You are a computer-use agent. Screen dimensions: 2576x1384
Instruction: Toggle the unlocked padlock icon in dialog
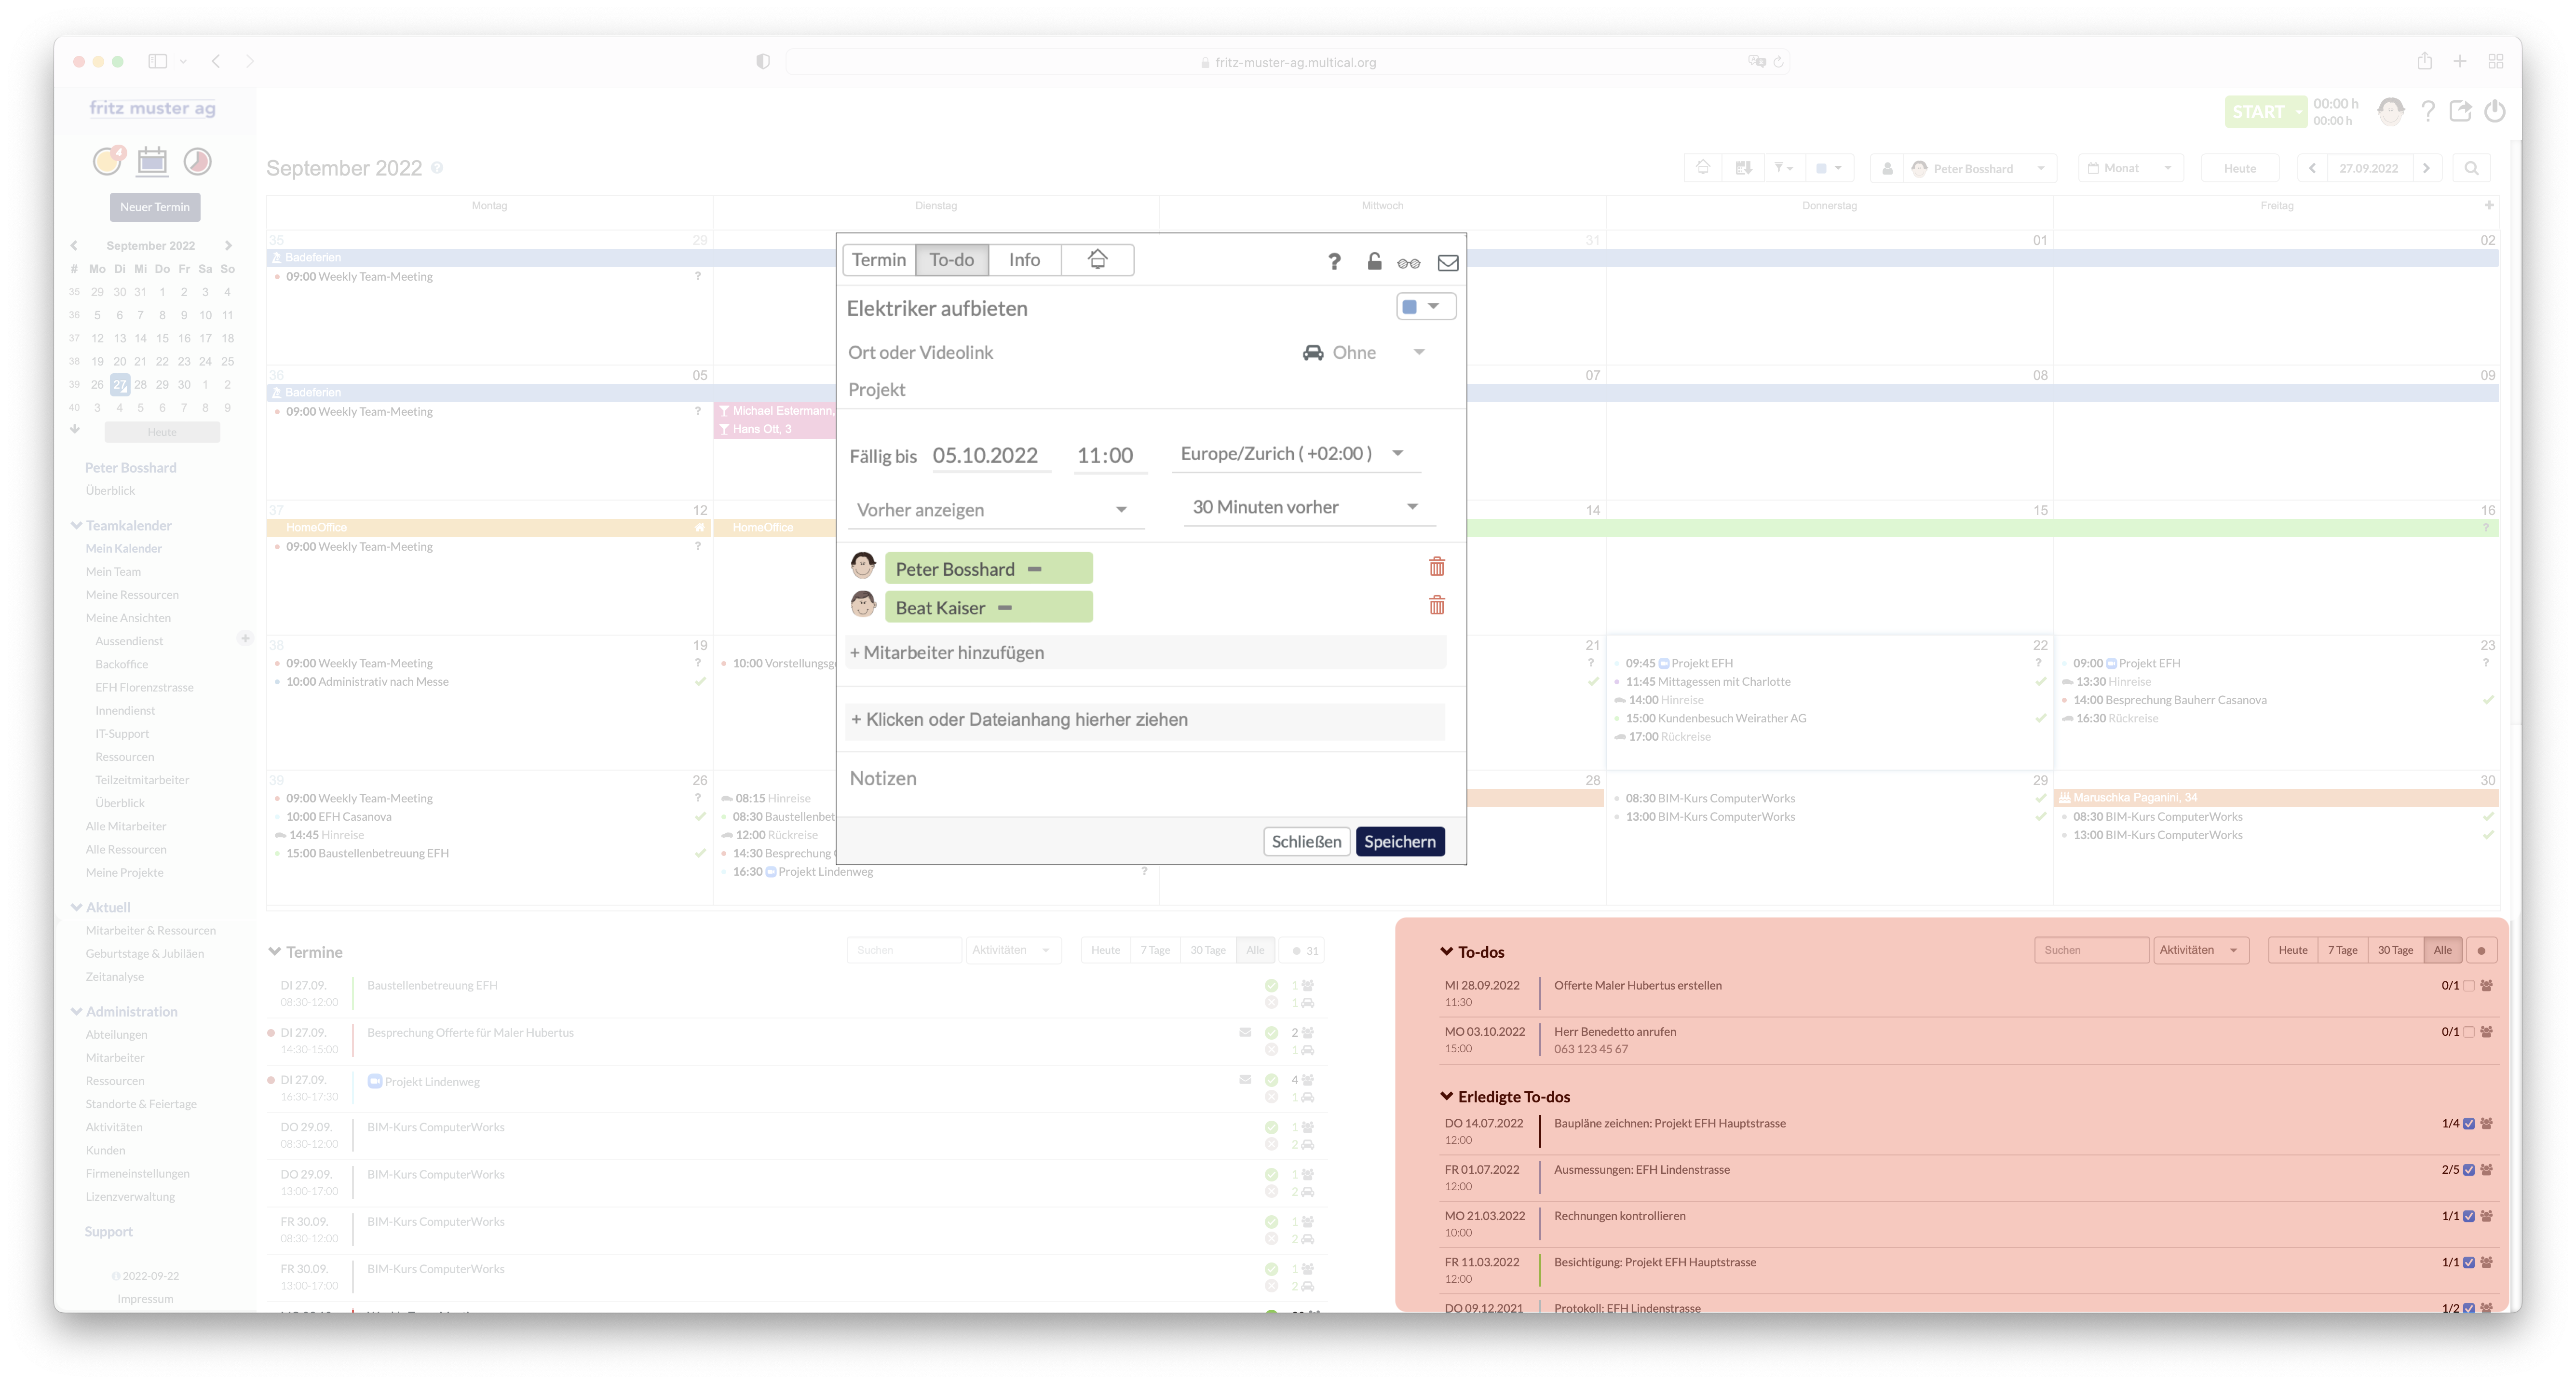(x=1374, y=261)
